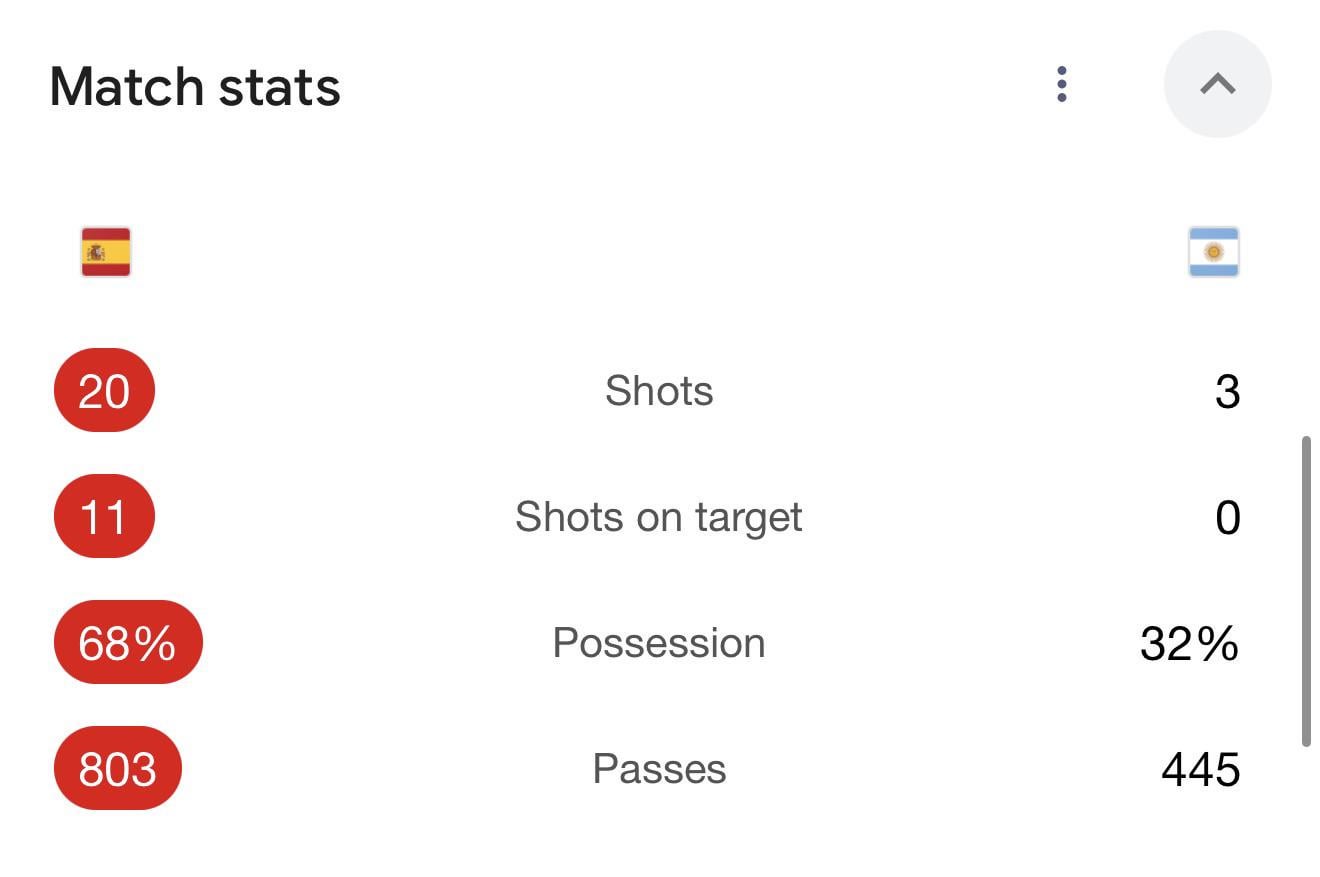Click the Shots stat label
Screen dimensions: 1320x877
pos(659,391)
